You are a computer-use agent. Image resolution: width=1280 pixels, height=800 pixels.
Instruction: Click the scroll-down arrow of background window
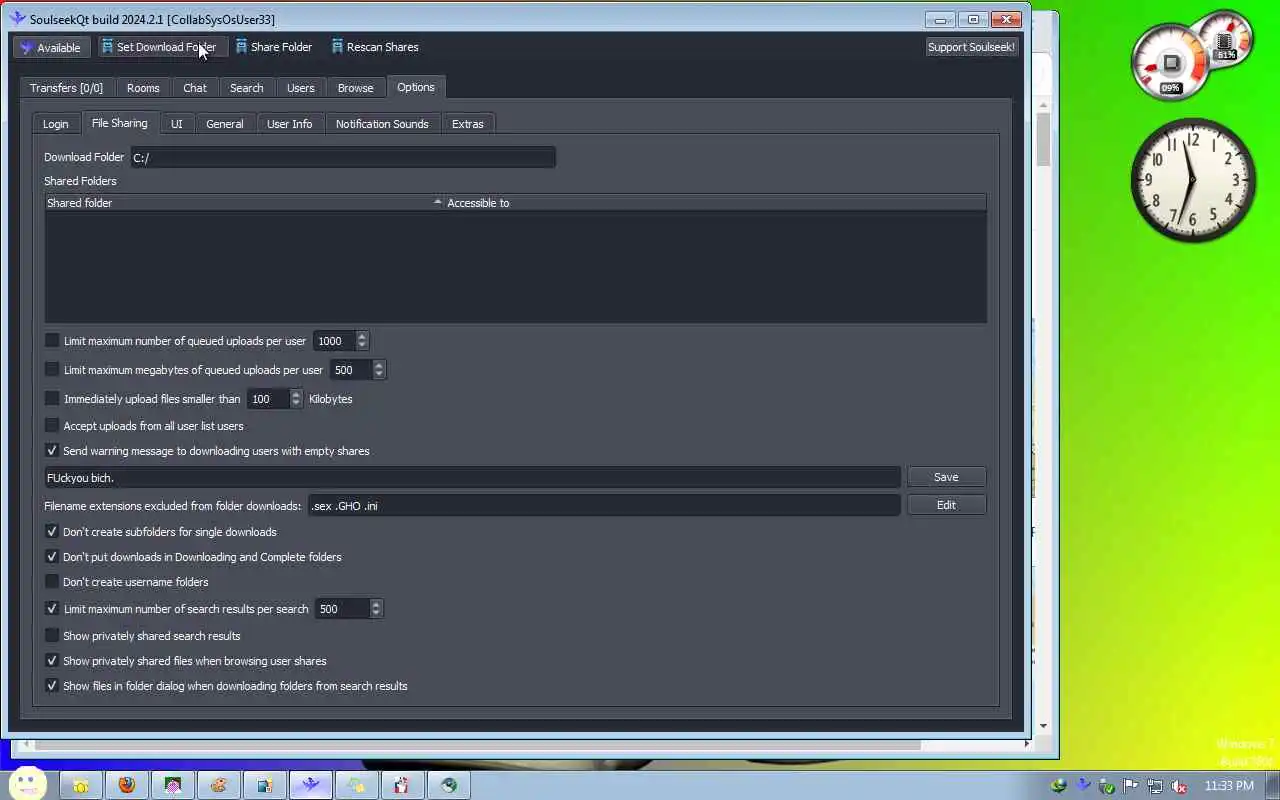[x=1043, y=726]
